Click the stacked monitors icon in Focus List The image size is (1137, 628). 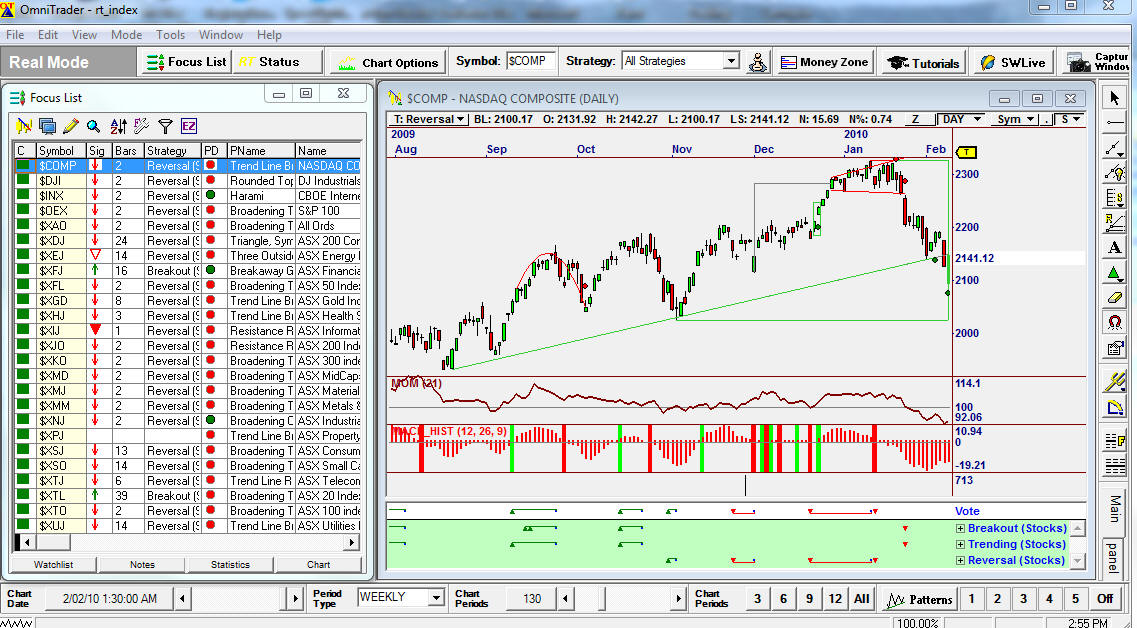[x=47, y=126]
